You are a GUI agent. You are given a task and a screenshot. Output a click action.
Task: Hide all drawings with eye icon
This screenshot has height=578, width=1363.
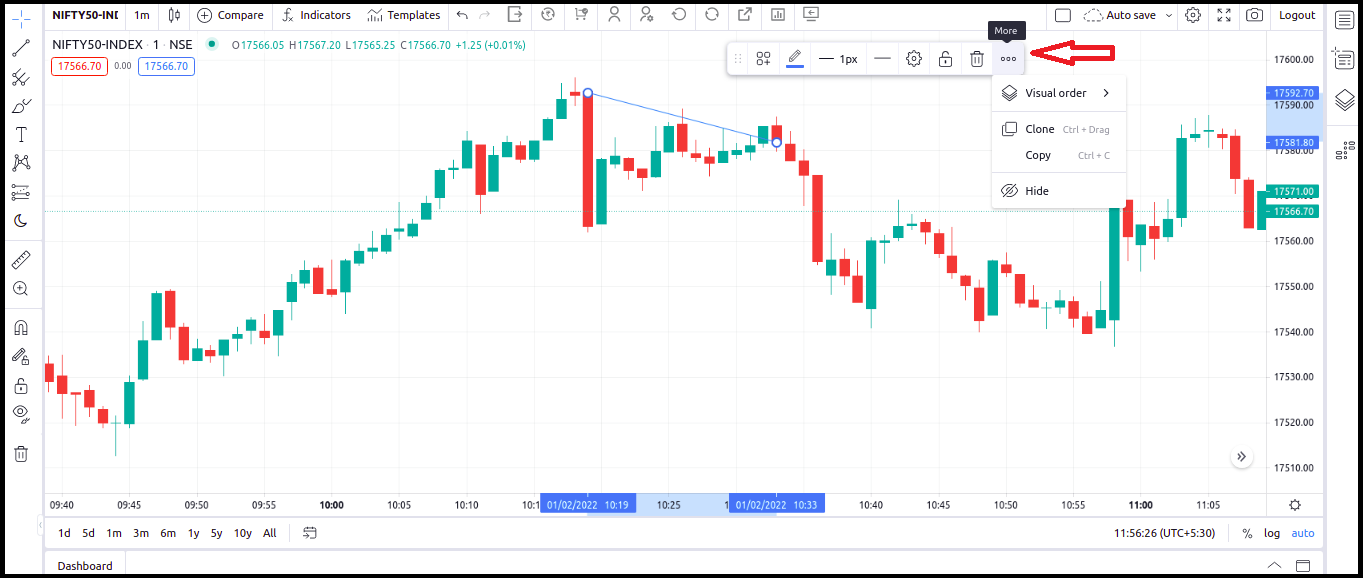(x=20, y=413)
